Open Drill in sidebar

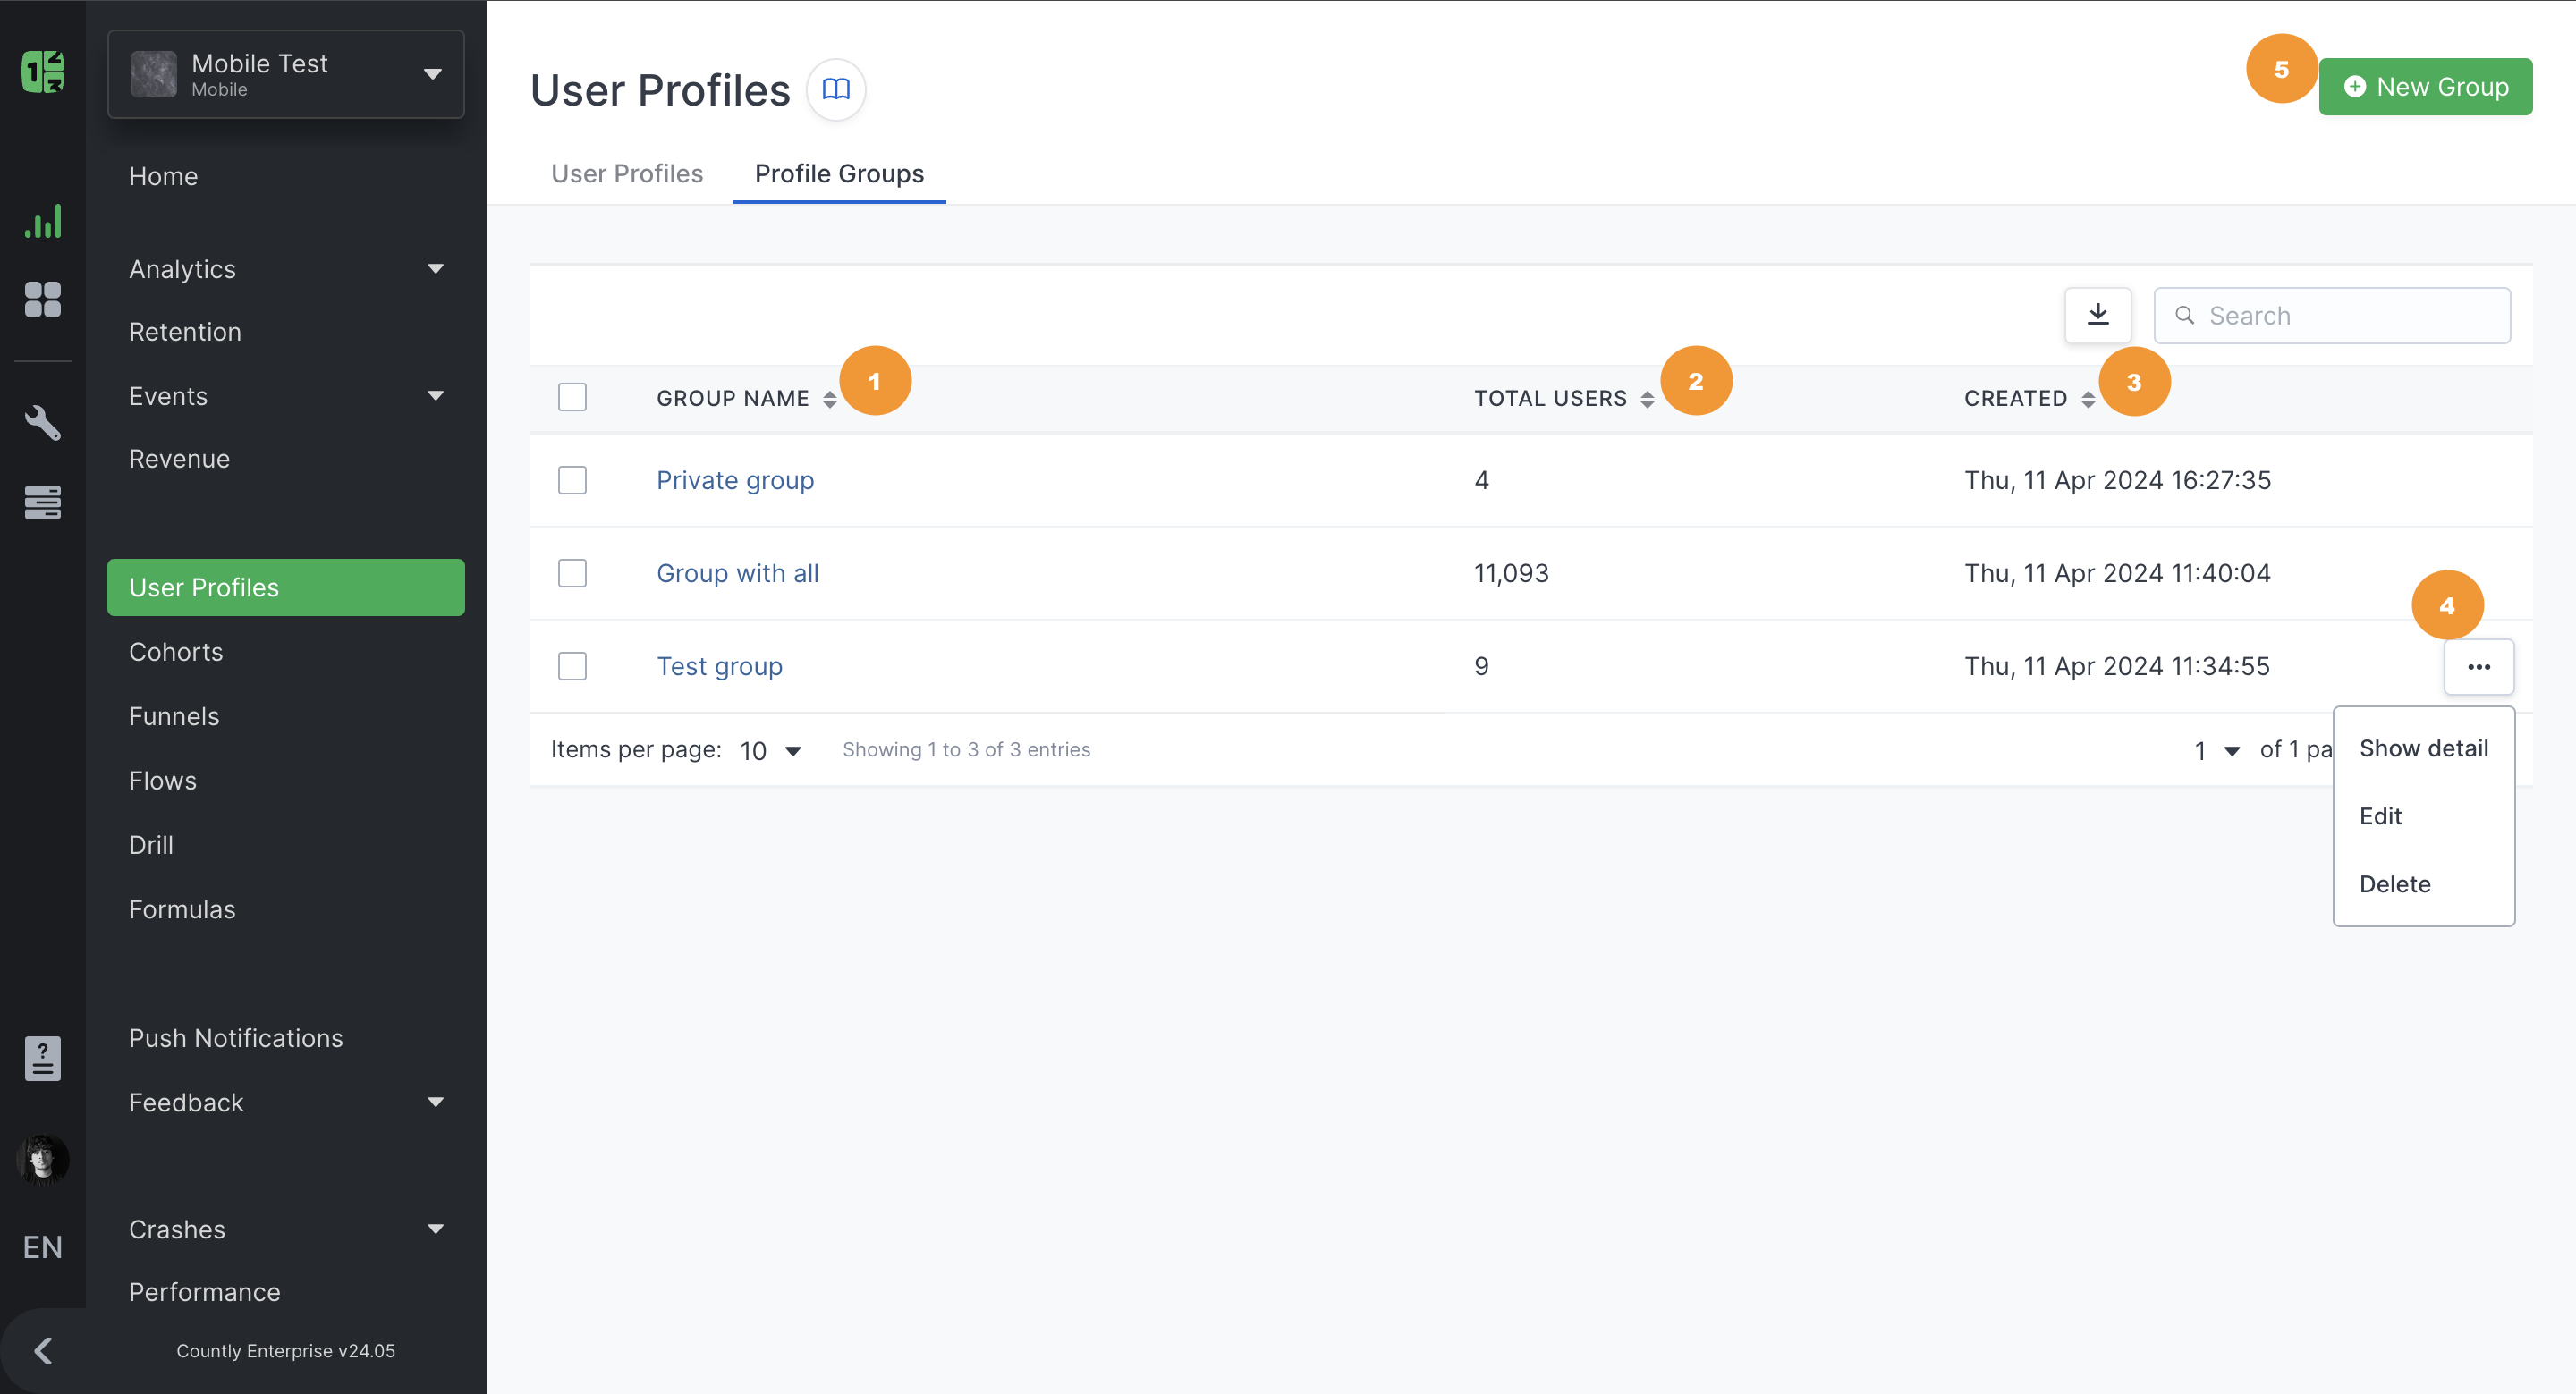pyautogui.click(x=151, y=845)
